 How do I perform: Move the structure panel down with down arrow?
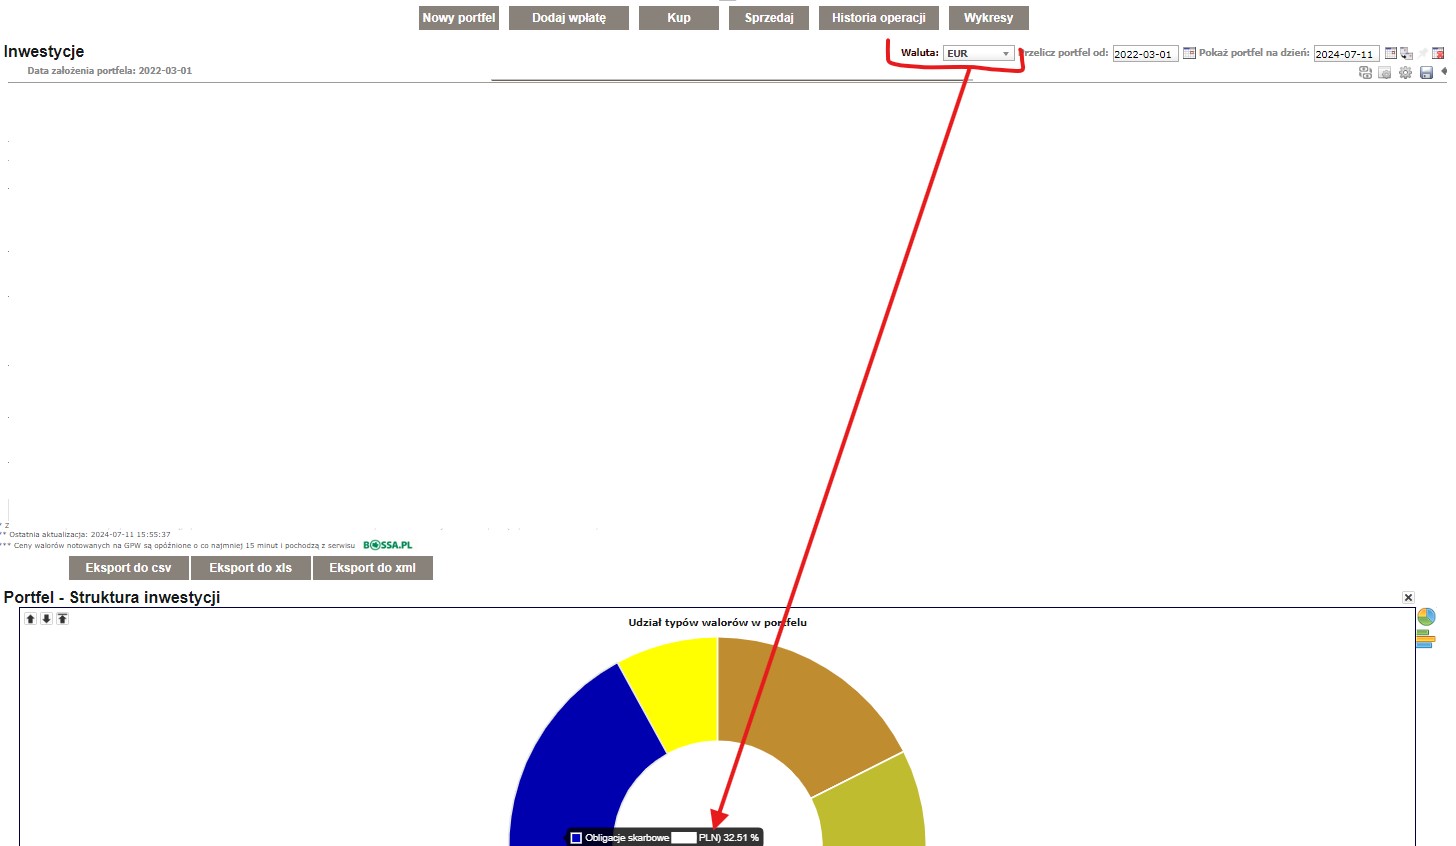(46, 619)
